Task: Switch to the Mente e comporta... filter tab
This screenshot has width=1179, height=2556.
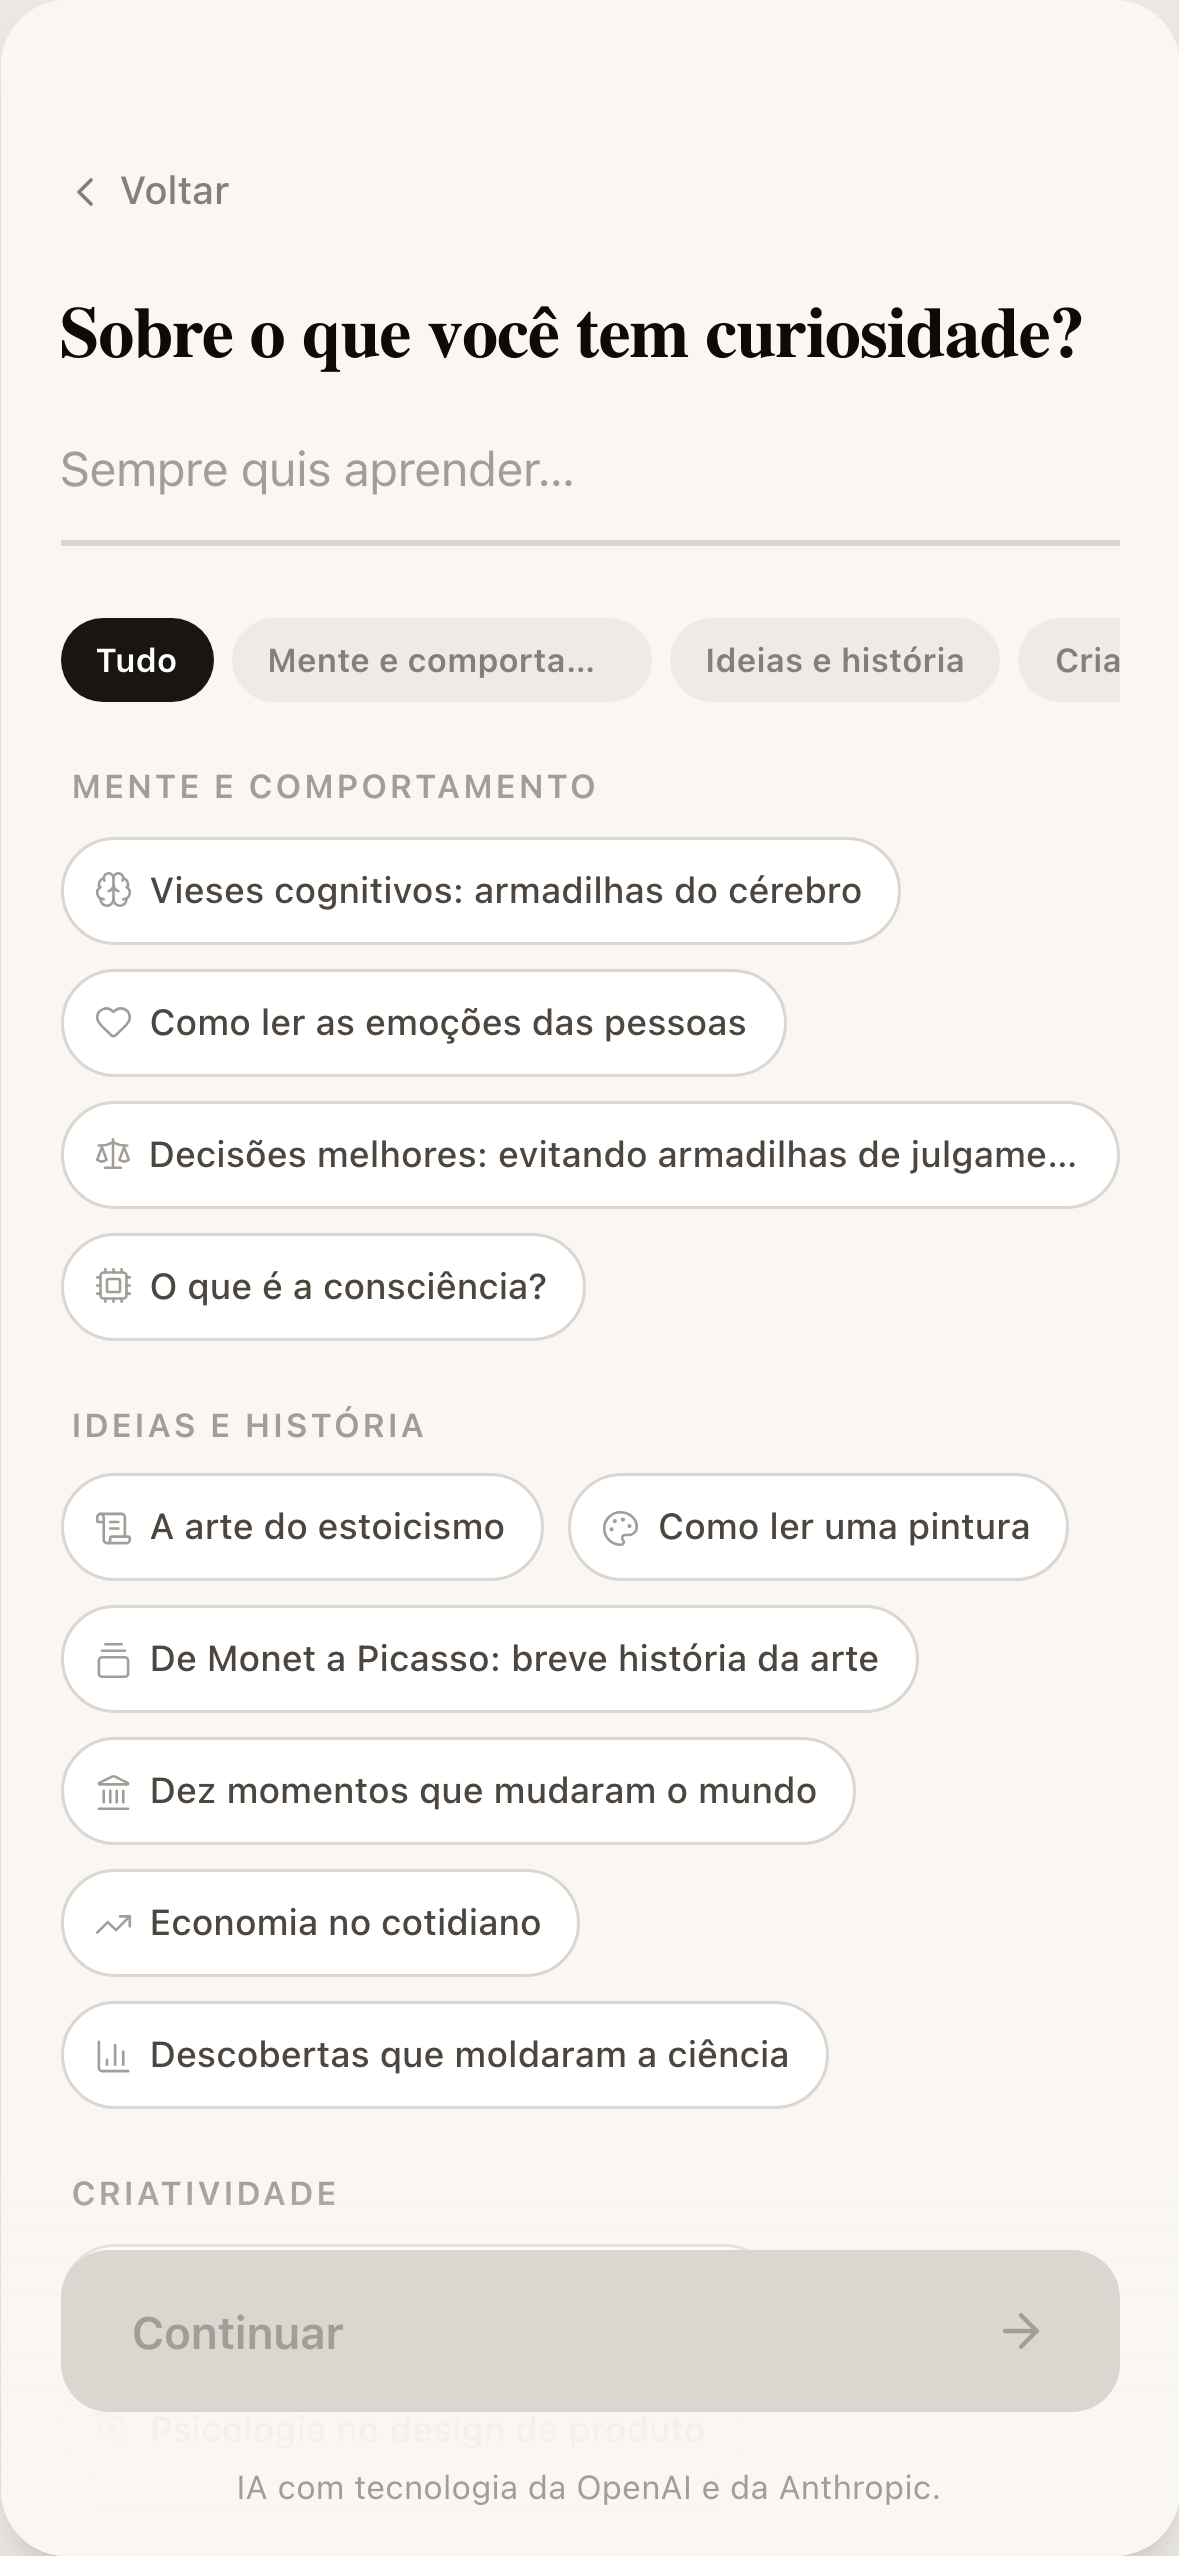Action: pyautogui.click(x=442, y=660)
